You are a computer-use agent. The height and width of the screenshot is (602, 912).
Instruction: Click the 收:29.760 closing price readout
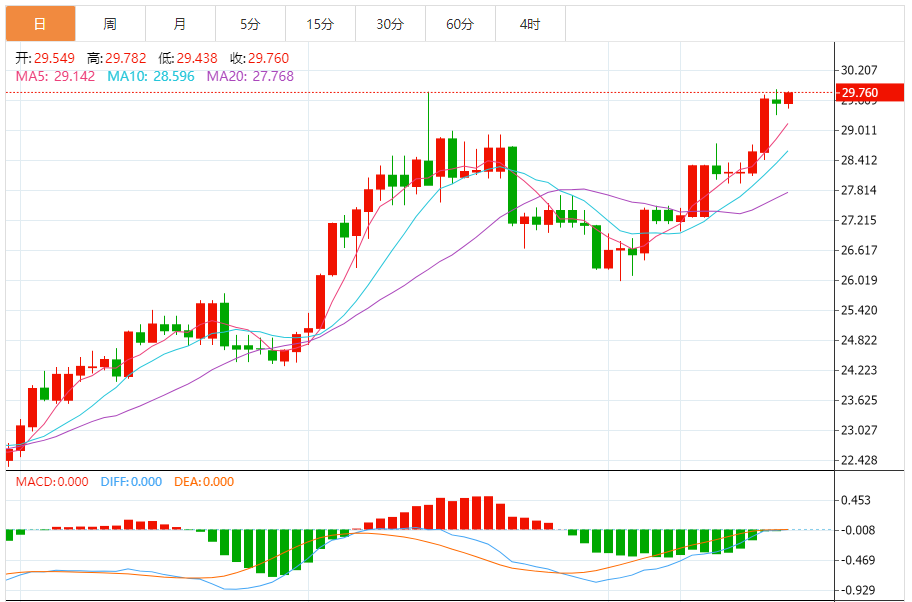(x=259, y=58)
